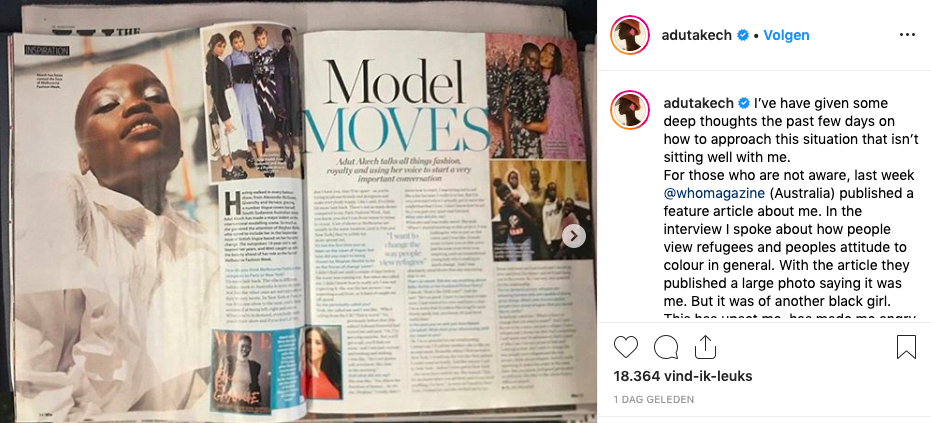Open the adutakech username in the caption
The width and height of the screenshot is (931, 423).
[698, 103]
